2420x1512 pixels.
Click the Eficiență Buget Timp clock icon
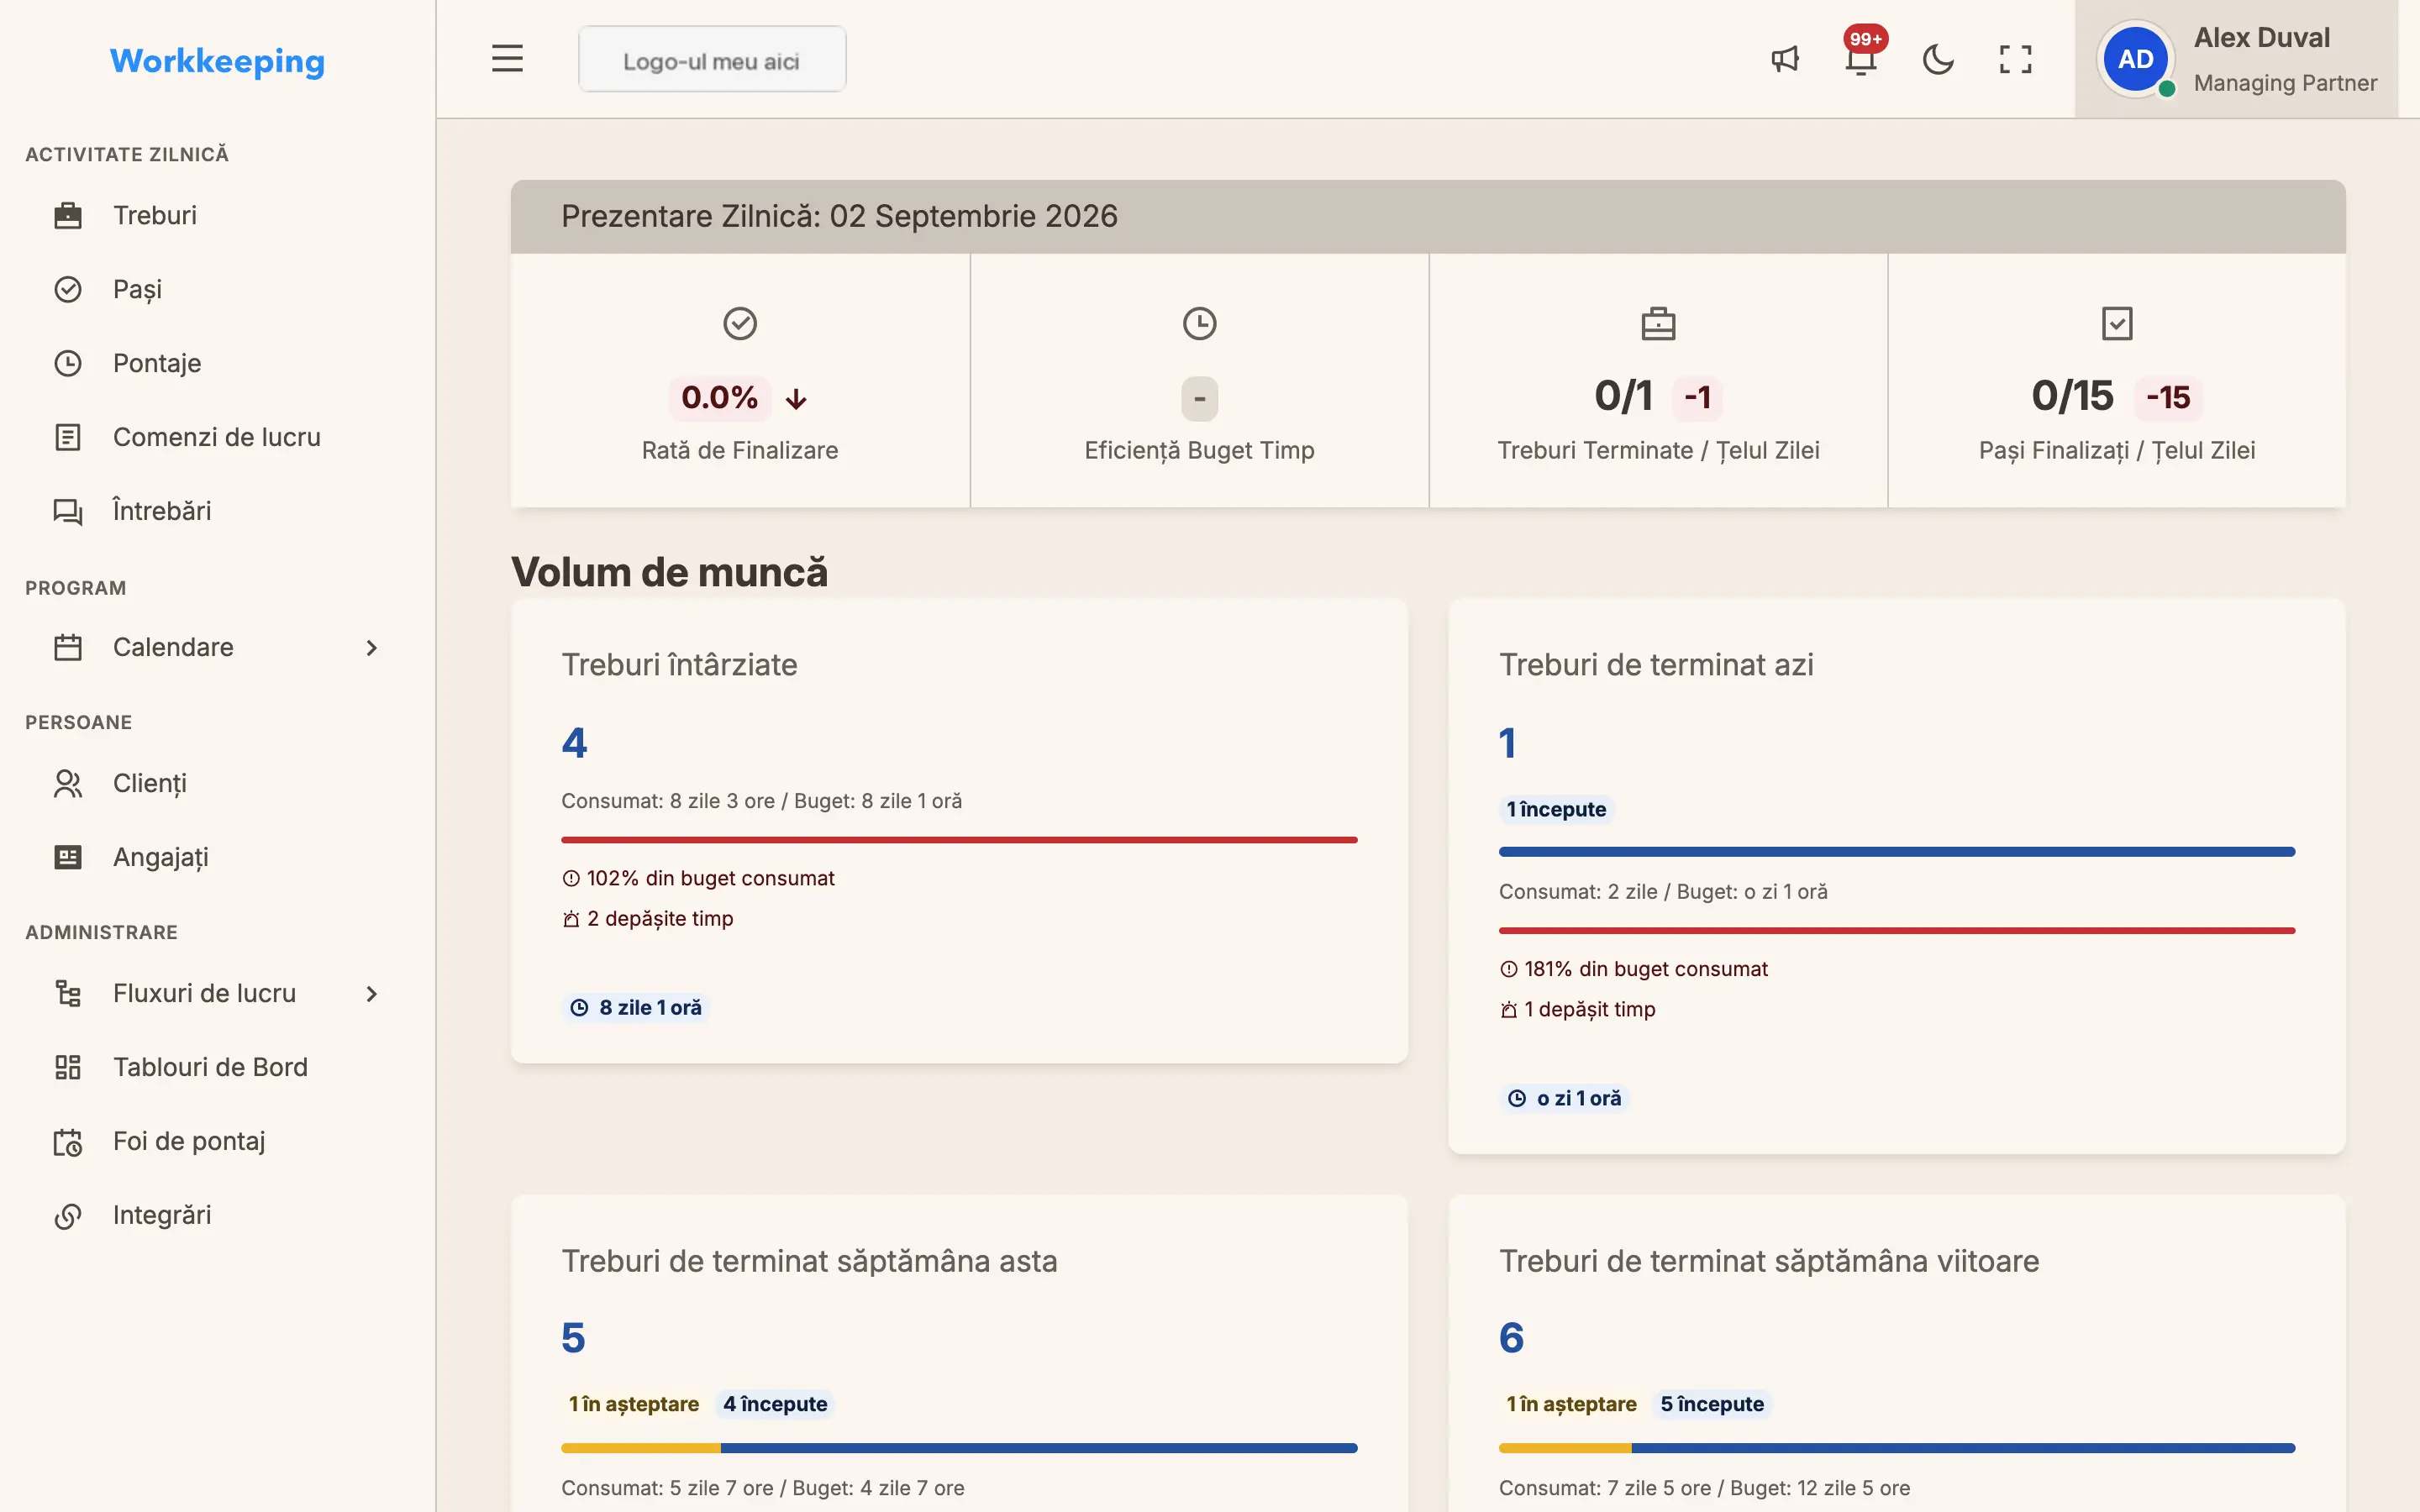pos(1199,323)
